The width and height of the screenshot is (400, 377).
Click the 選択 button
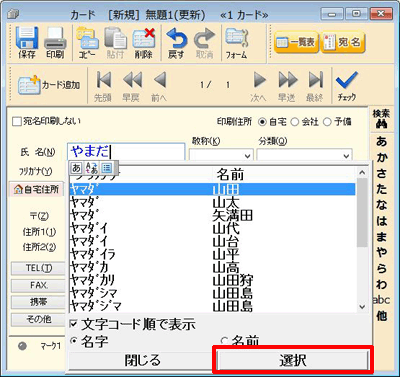tap(292, 360)
